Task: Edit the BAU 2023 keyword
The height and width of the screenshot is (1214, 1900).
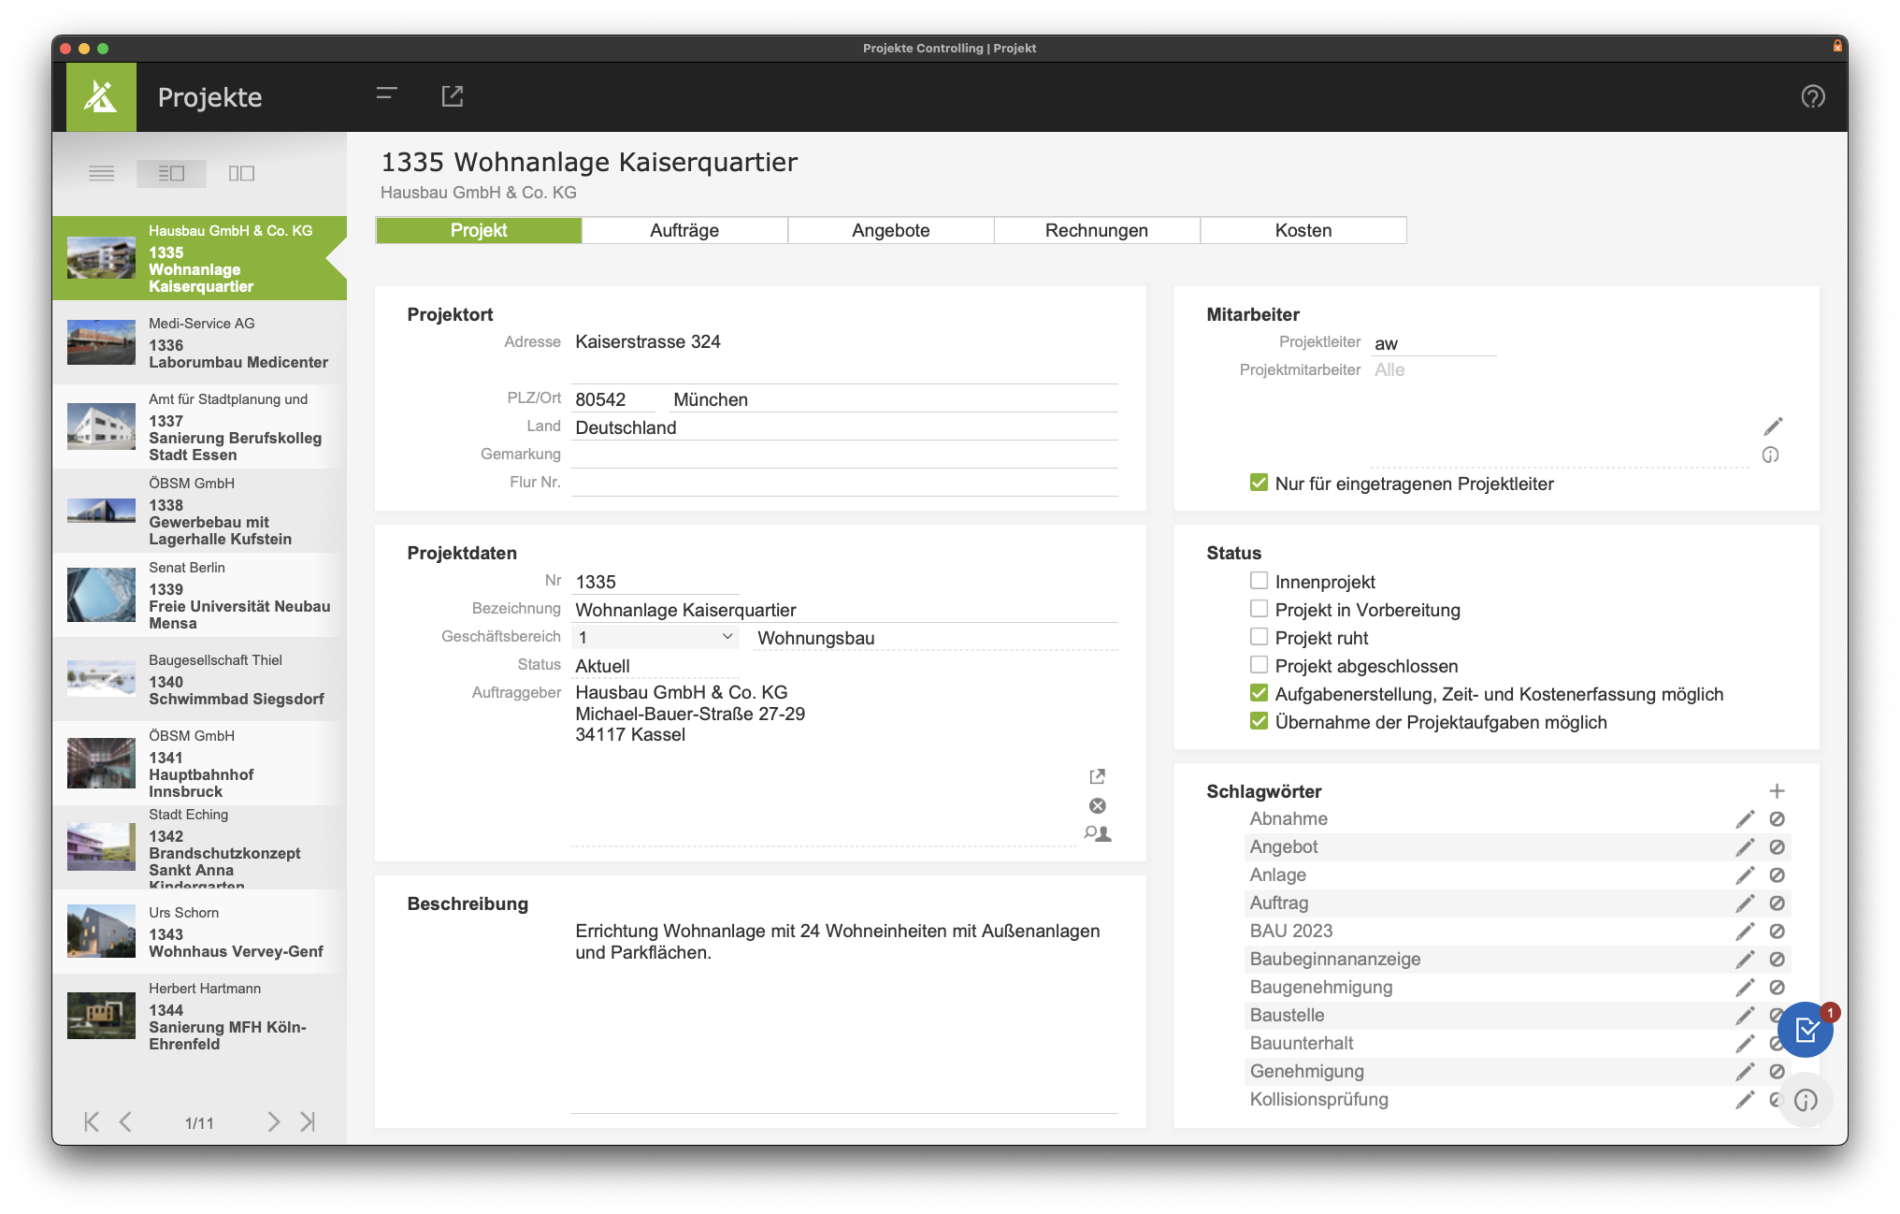Action: (x=1744, y=931)
